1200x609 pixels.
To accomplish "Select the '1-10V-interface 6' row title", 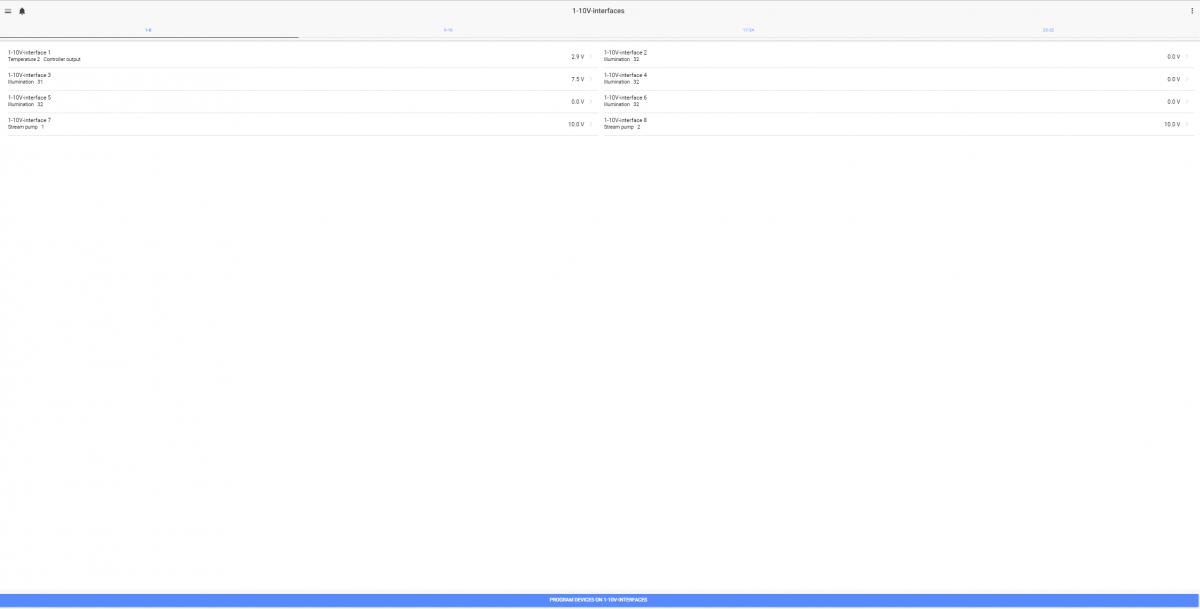I will pyautogui.click(x=625, y=97).
